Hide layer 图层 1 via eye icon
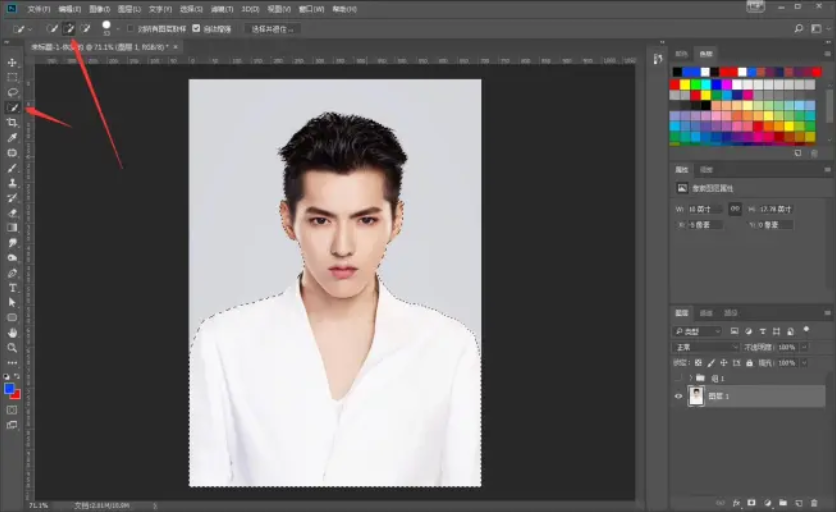 click(x=679, y=396)
